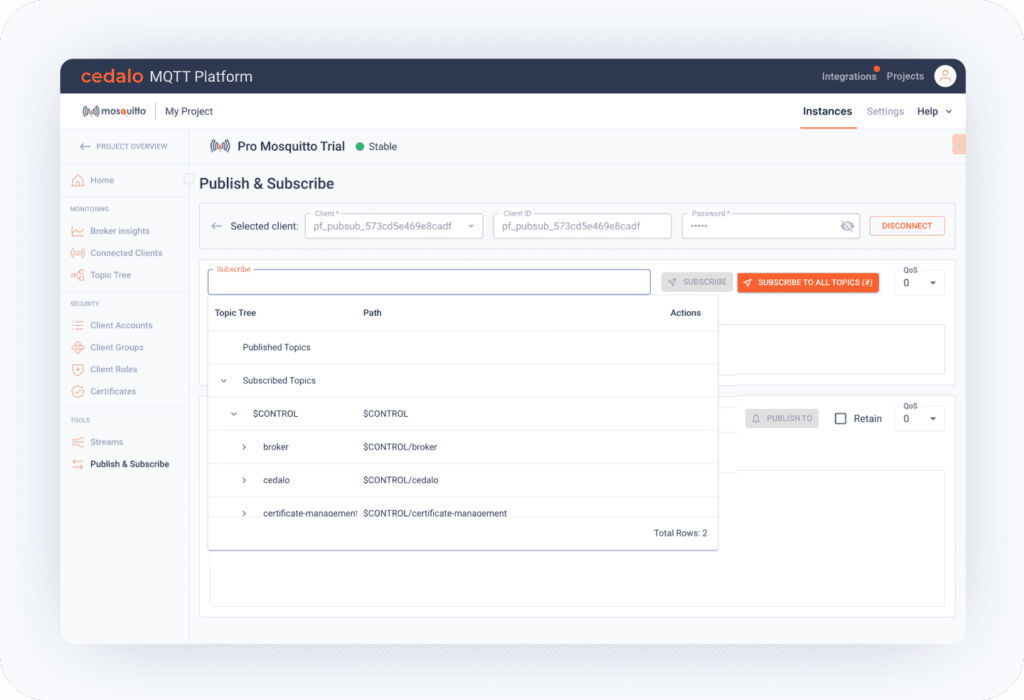This screenshot has width=1024, height=700.
Task: Open Client Roles section
Action: click(x=113, y=369)
